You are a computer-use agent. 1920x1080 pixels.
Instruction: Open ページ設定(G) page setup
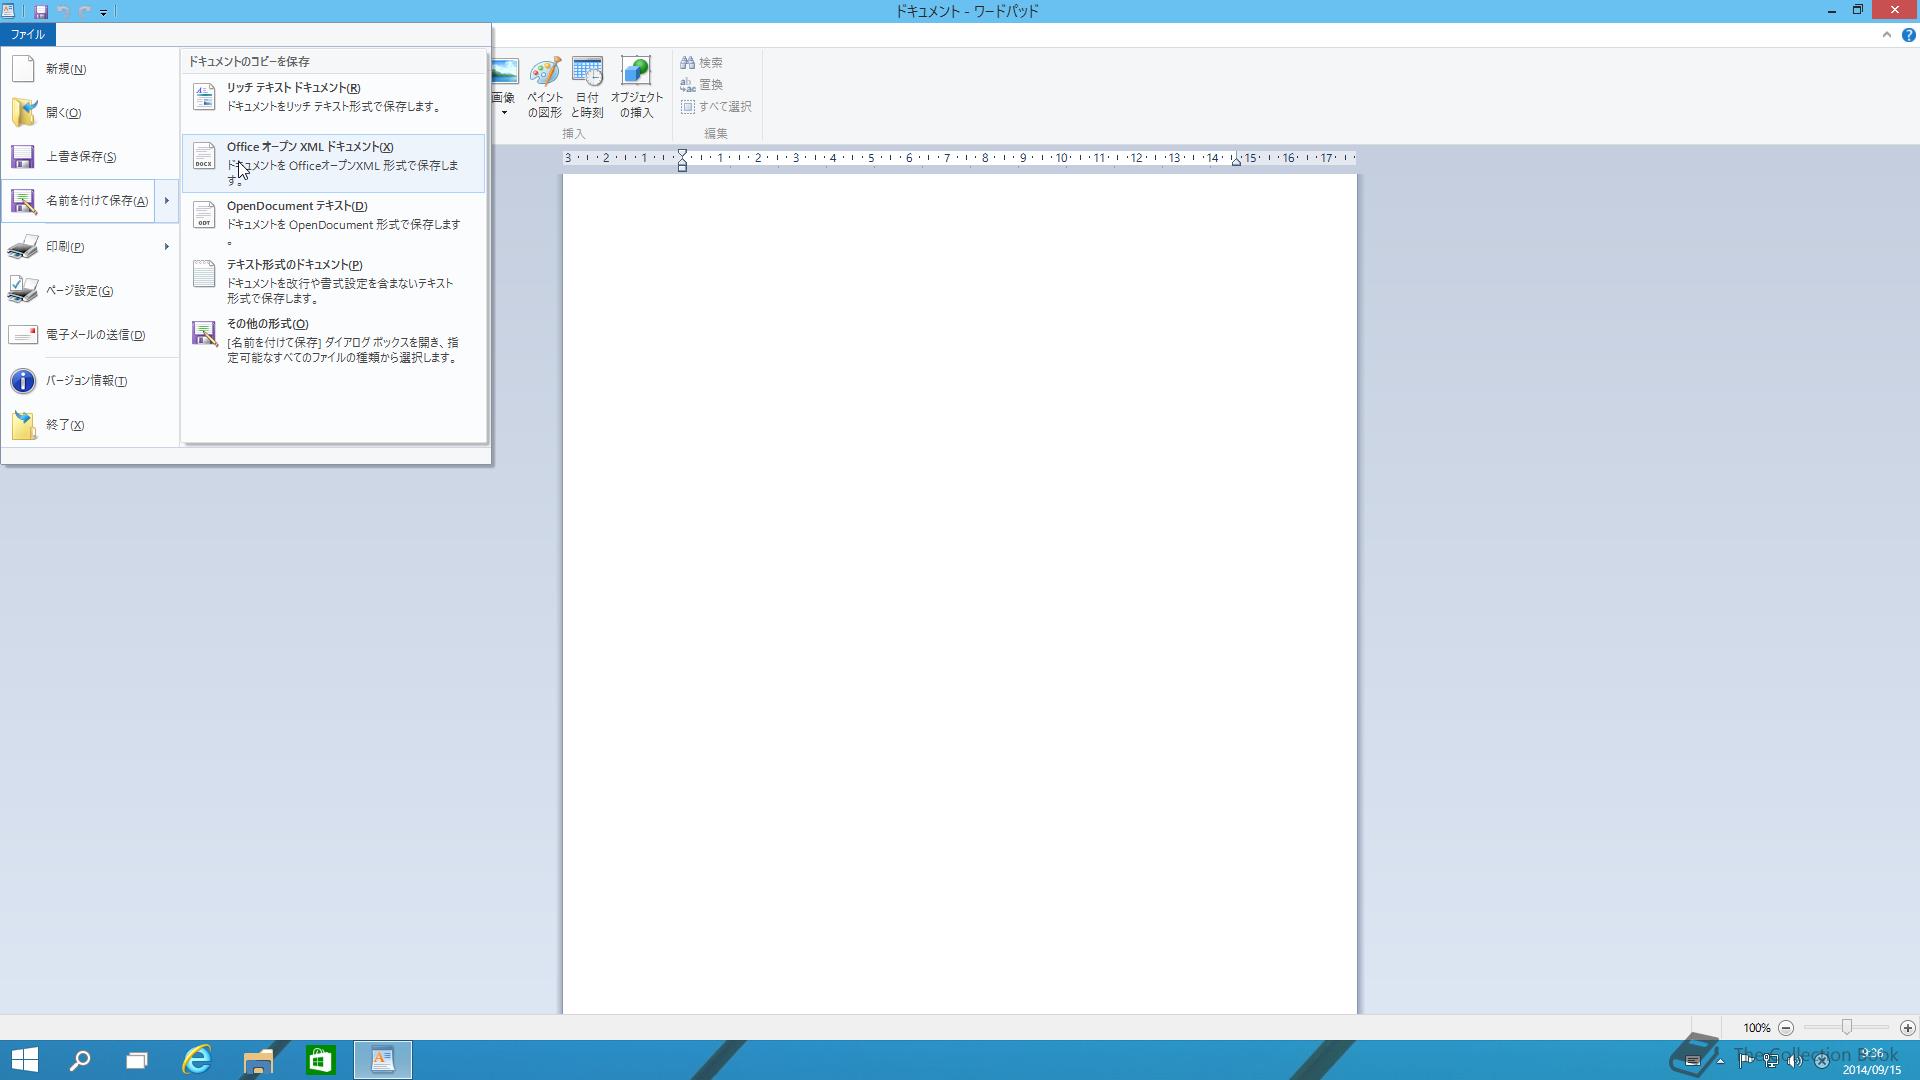click(x=90, y=291)
